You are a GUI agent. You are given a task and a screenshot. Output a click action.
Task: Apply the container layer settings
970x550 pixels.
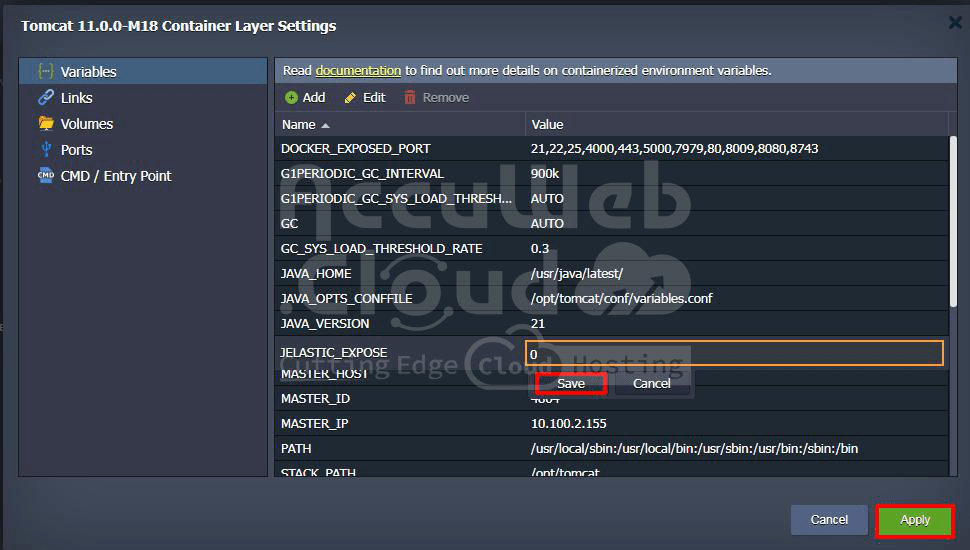coord(915,520)
